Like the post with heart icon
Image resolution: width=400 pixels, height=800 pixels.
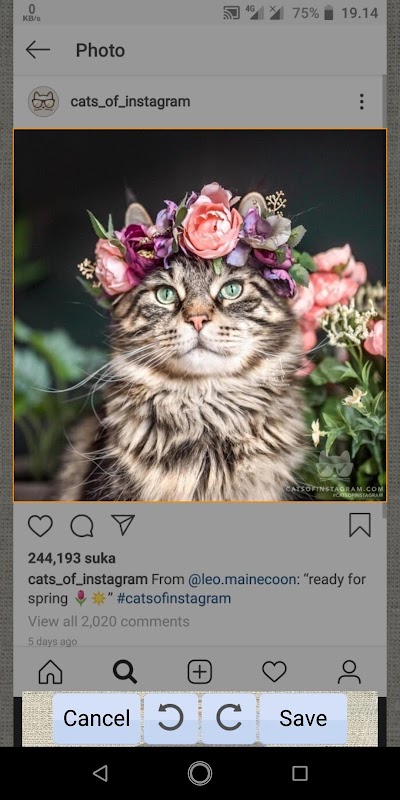point(40,526)
